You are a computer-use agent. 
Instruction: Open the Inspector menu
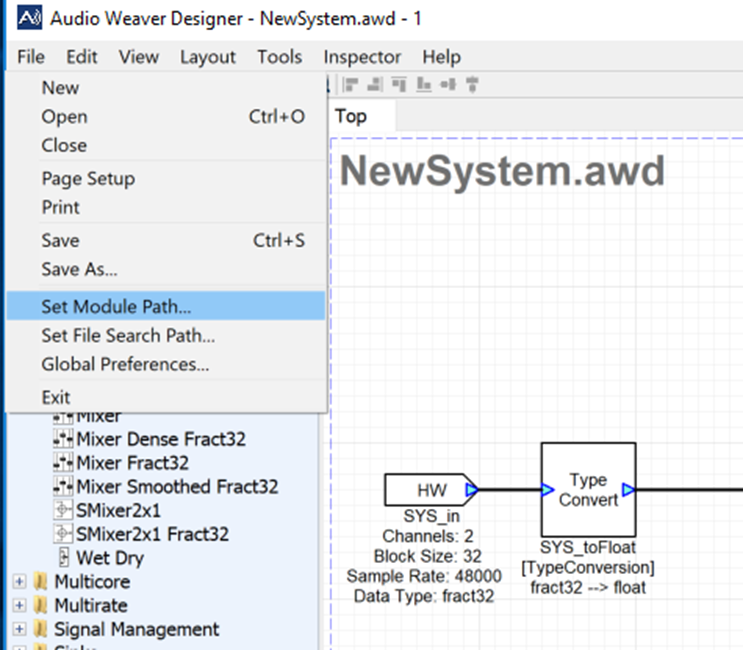[361, 57]
